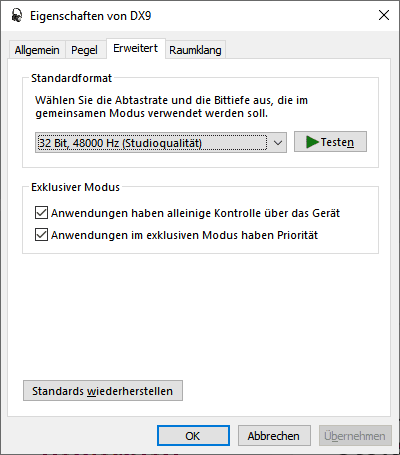Select the '32 Bit, 48000 Hz (Studioqualität)' combo box
Image resolution: width=400 pixels, height=455 pixels.
point(161,143)
